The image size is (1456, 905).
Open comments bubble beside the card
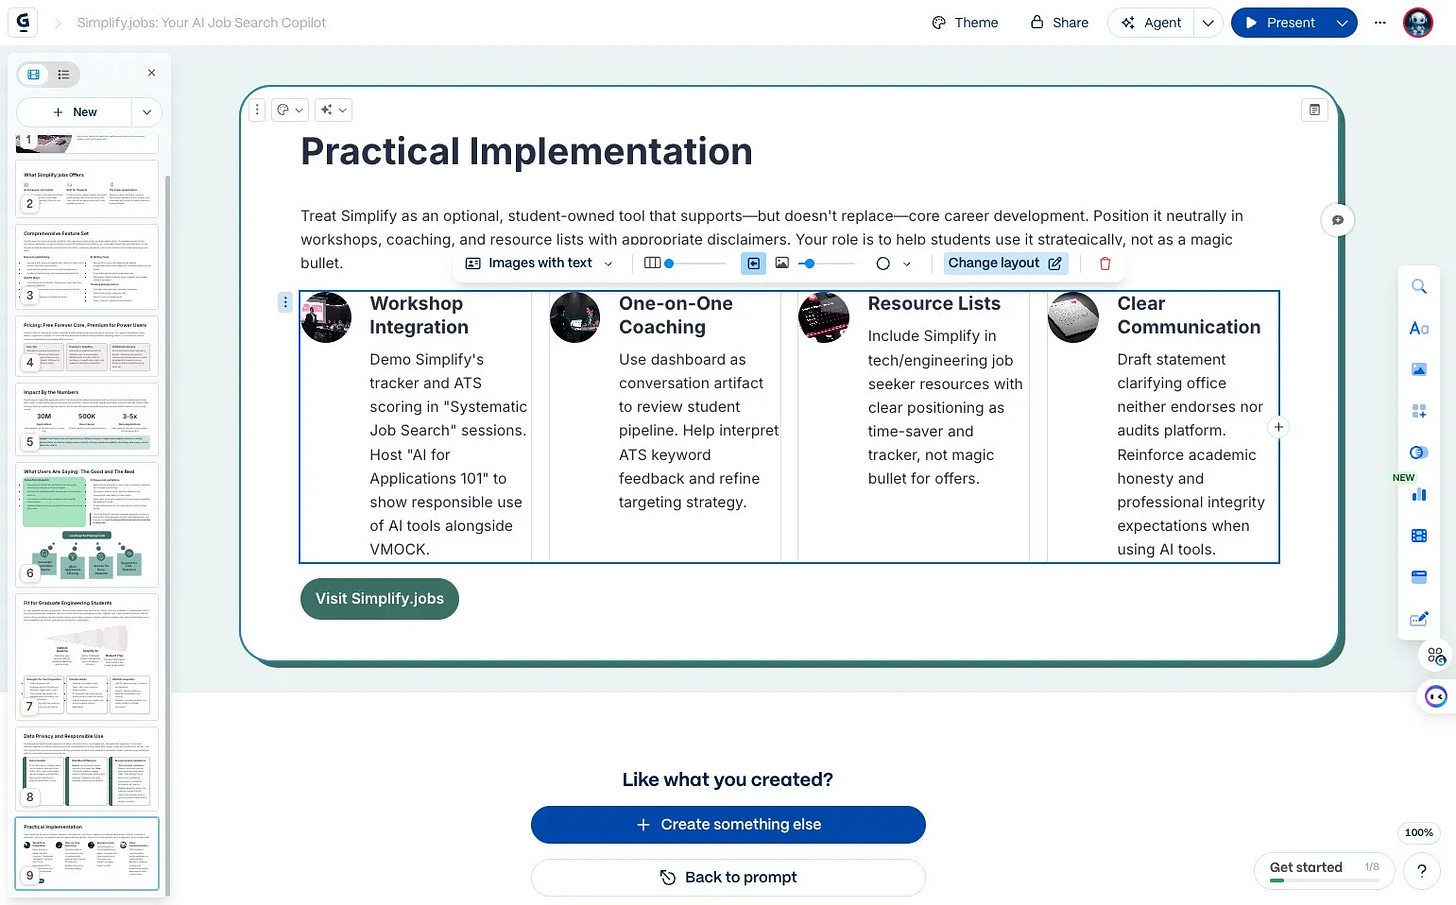tap(1337, 220)
